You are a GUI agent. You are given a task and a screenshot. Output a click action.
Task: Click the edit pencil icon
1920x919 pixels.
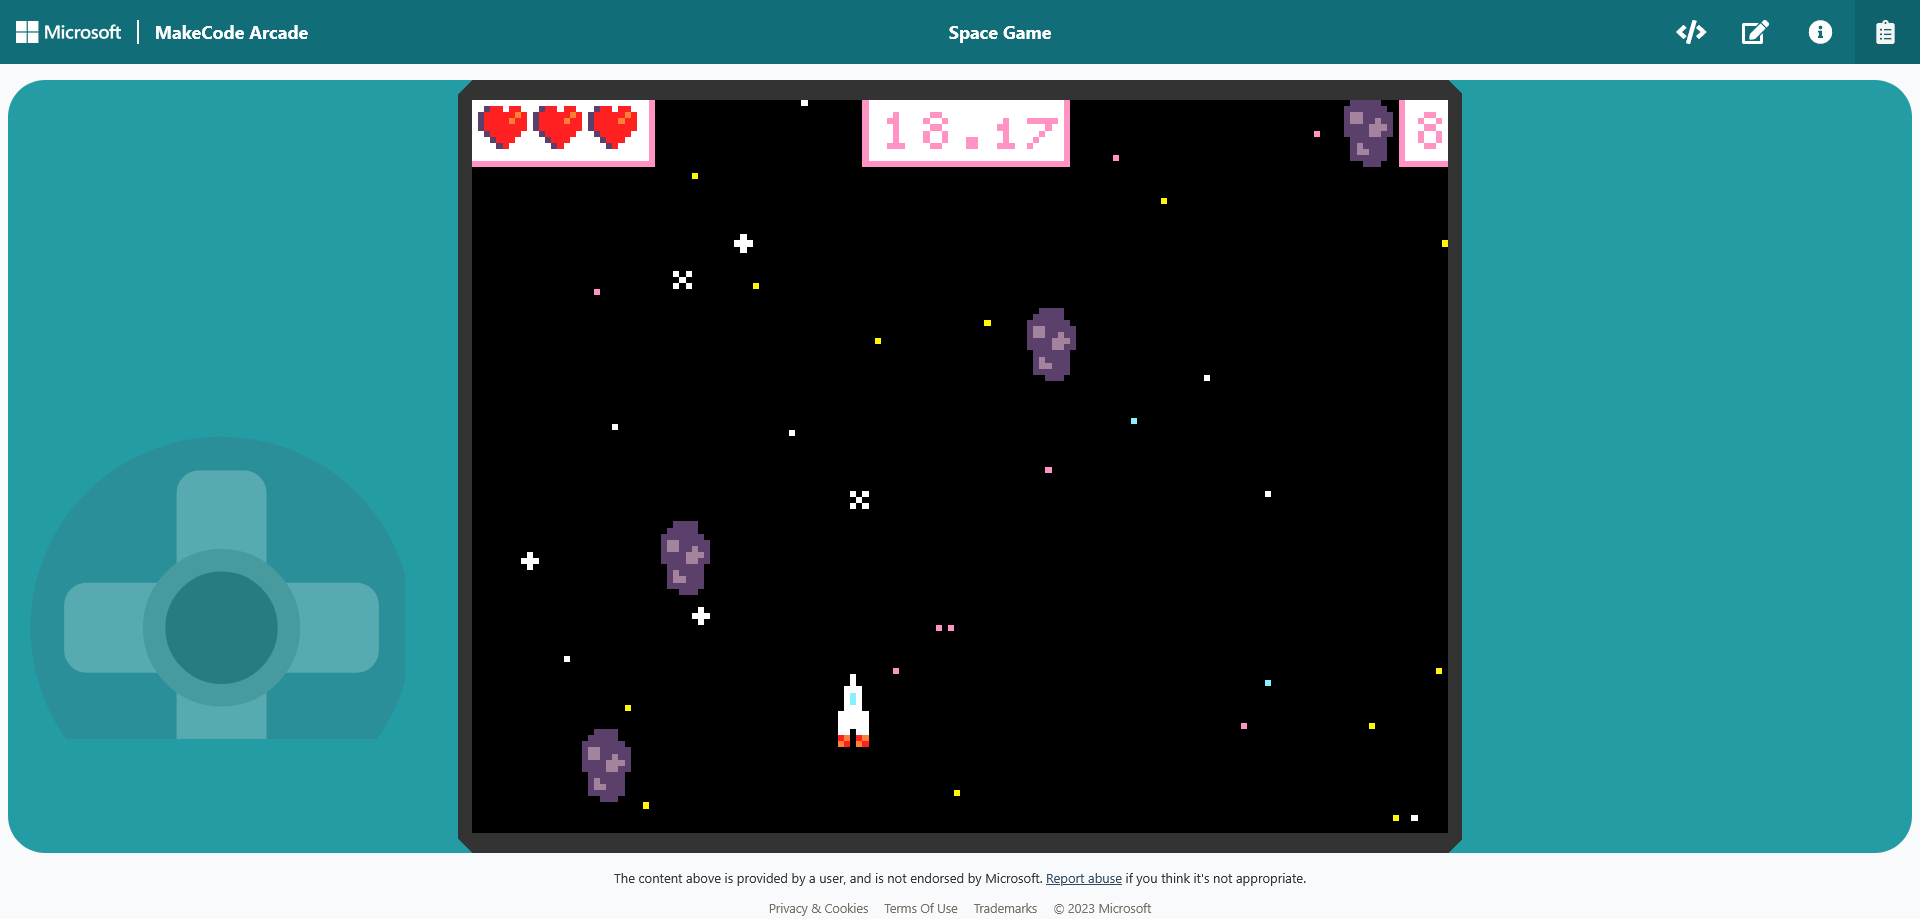coord(1755,32)
